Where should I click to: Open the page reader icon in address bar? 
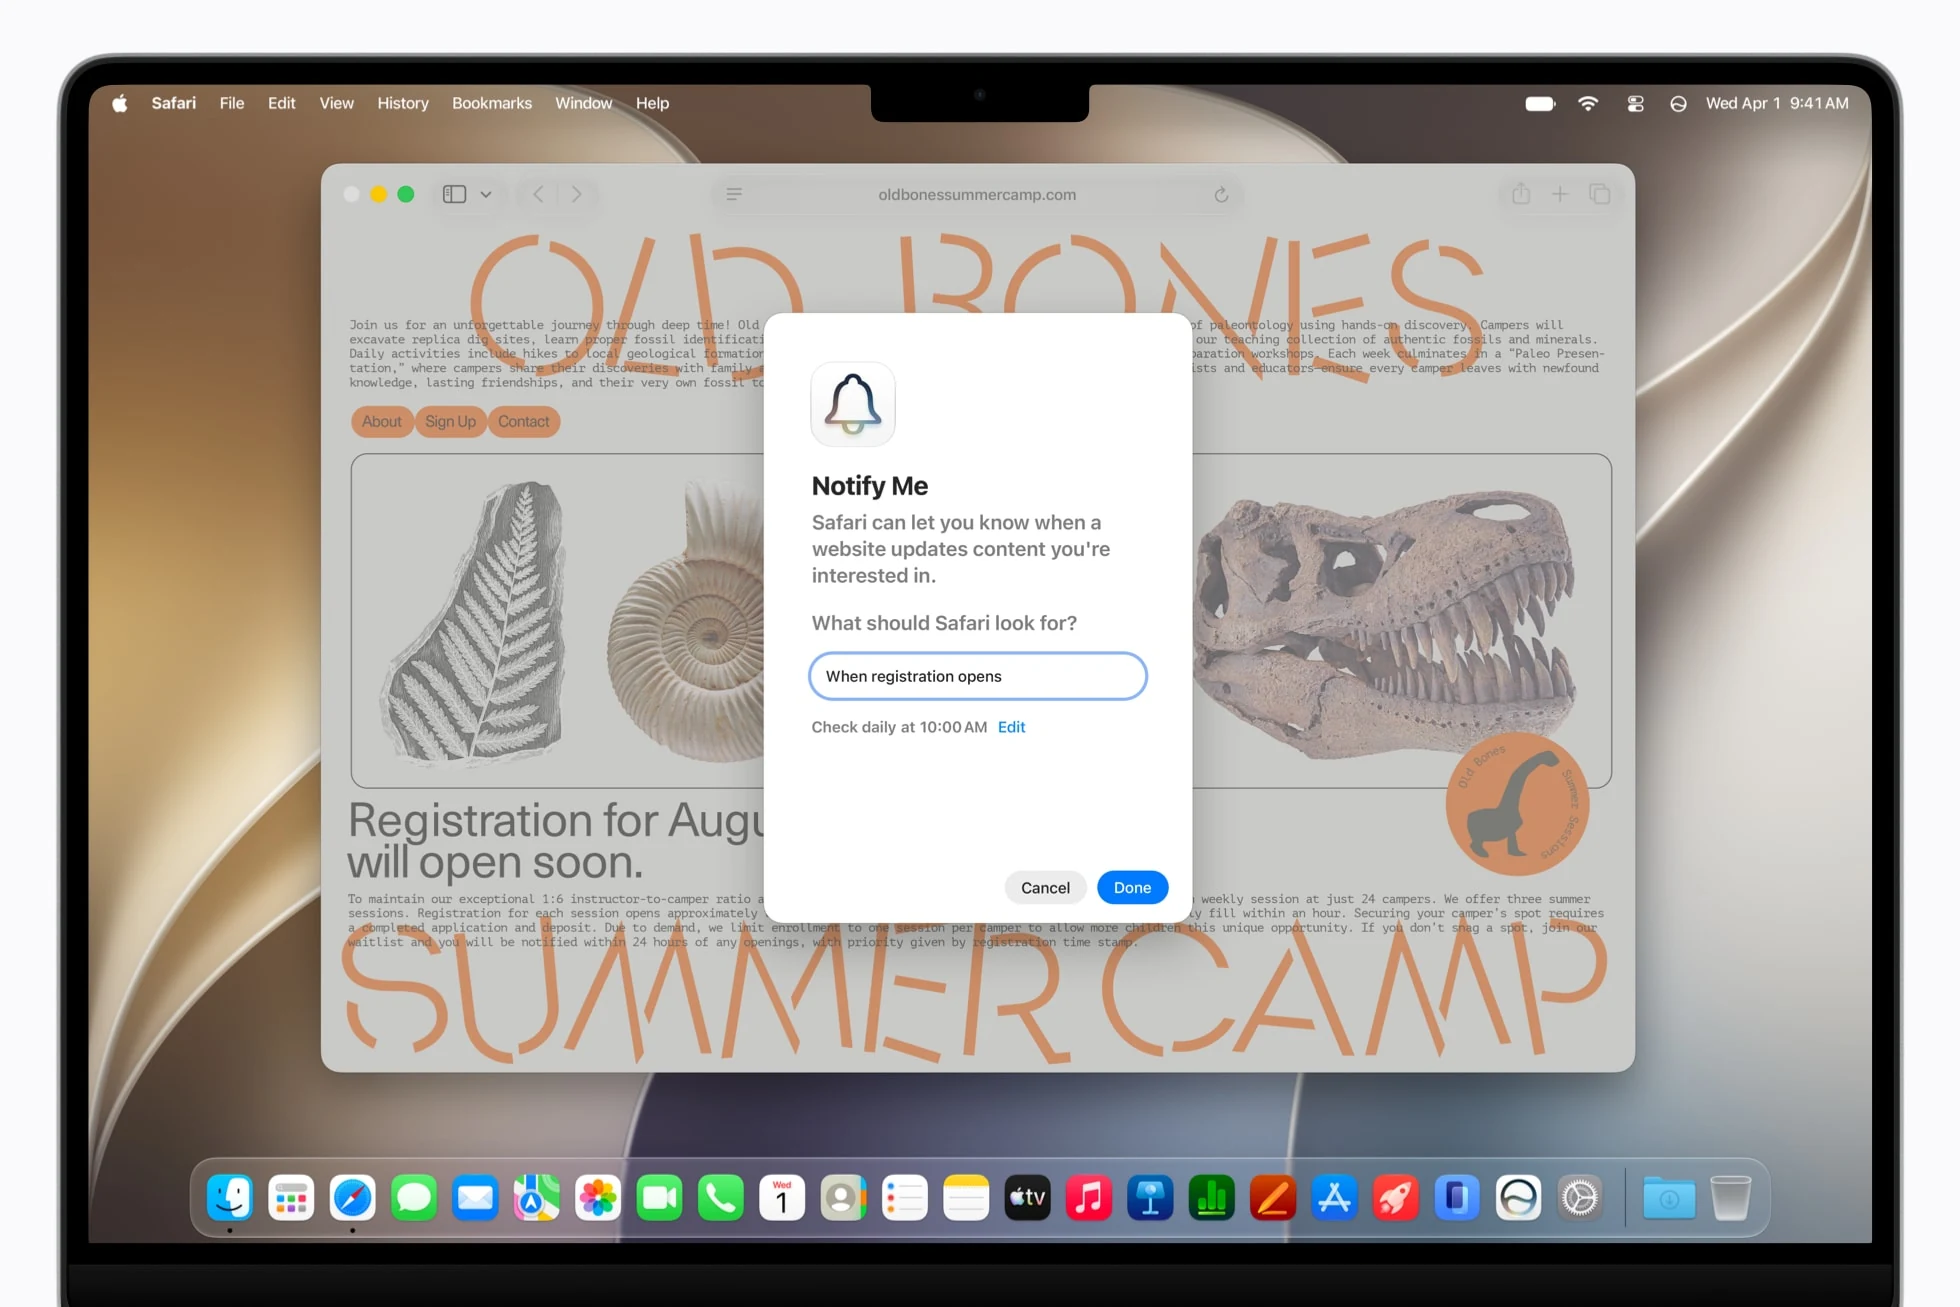pos(734,194)
